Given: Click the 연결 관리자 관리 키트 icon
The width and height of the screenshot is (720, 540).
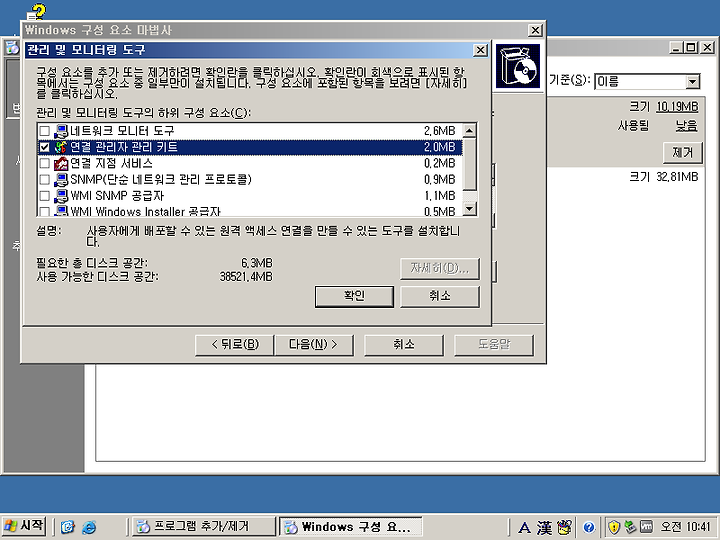Looking at the screenshot, I should (x=61, y=147).
